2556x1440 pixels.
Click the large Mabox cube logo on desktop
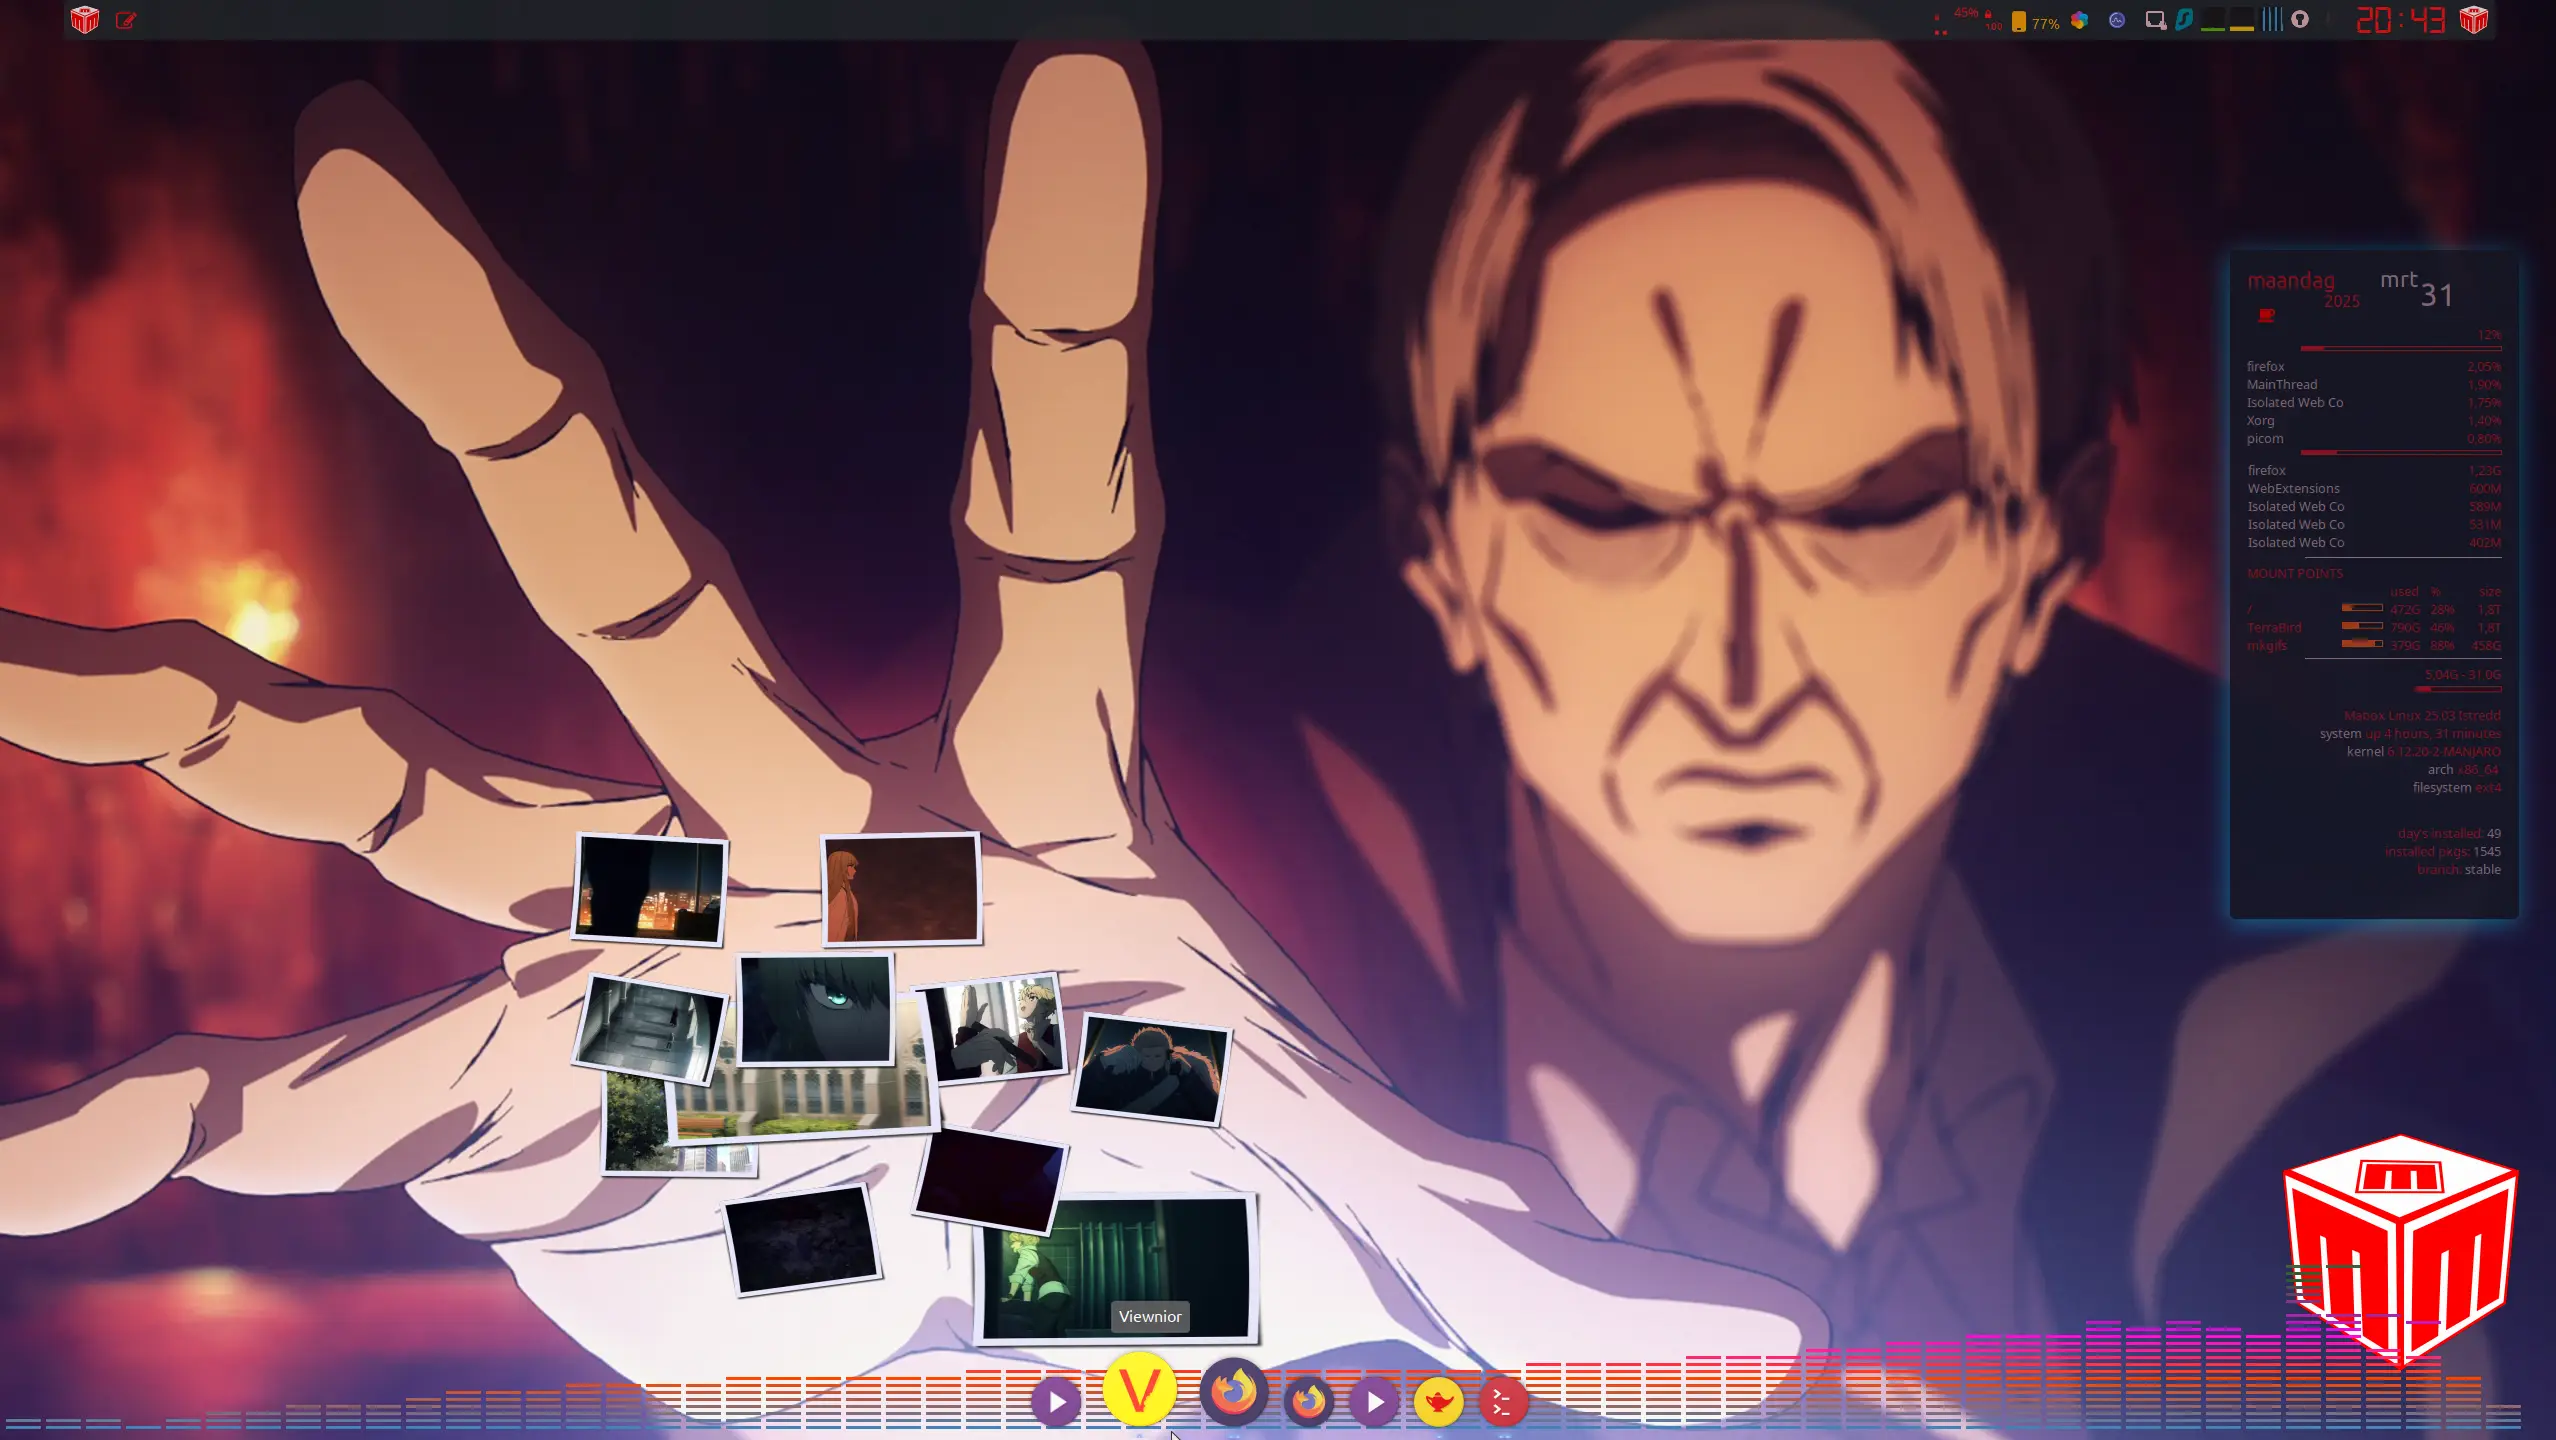coord(2400,1245)
